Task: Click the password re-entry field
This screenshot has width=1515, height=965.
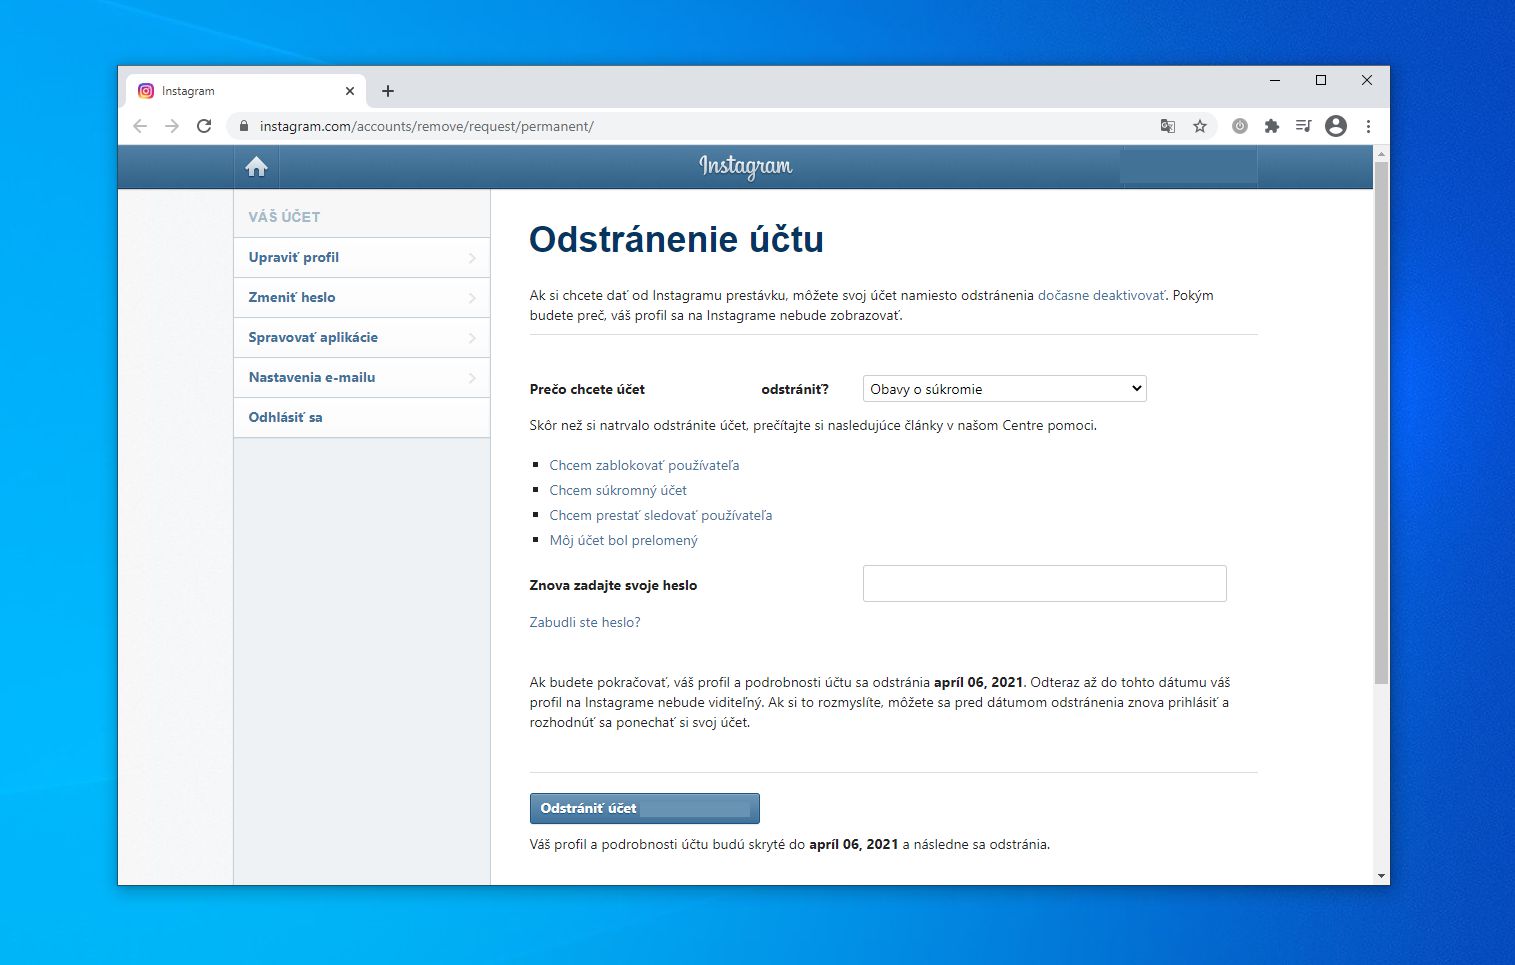Action: [x=1044, y=583]
